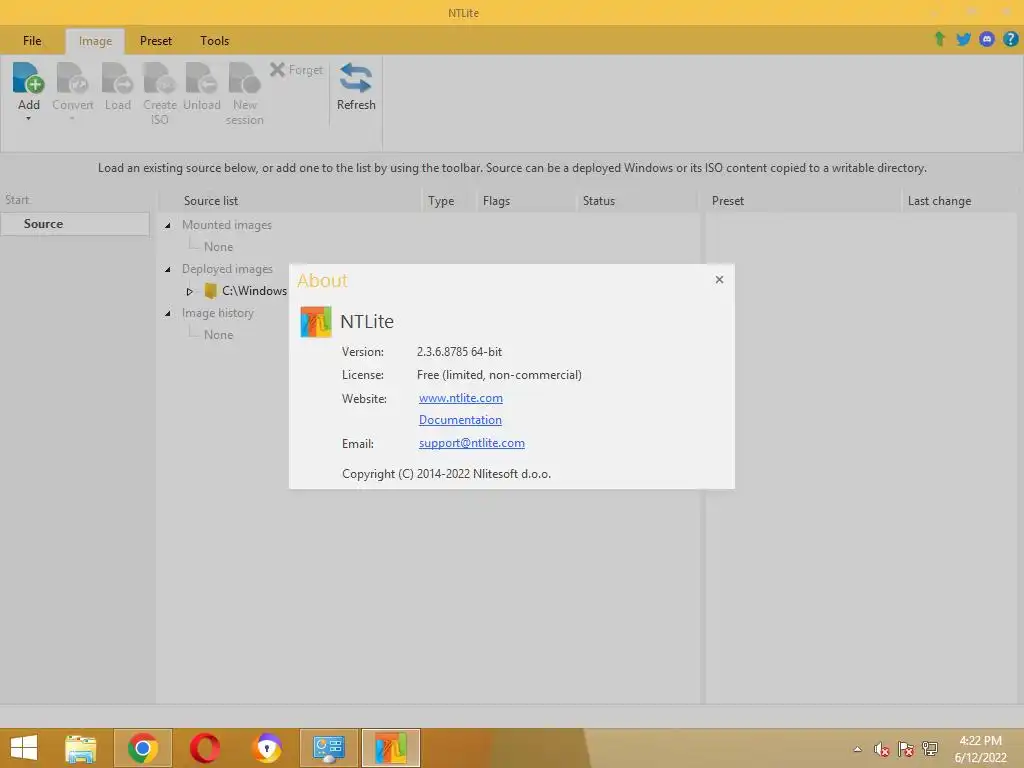The height and width of the screenshot is (768, 1024).
Task: Collapse the Mounted images group
Action: pyautogui.click(x=168, y=225)
